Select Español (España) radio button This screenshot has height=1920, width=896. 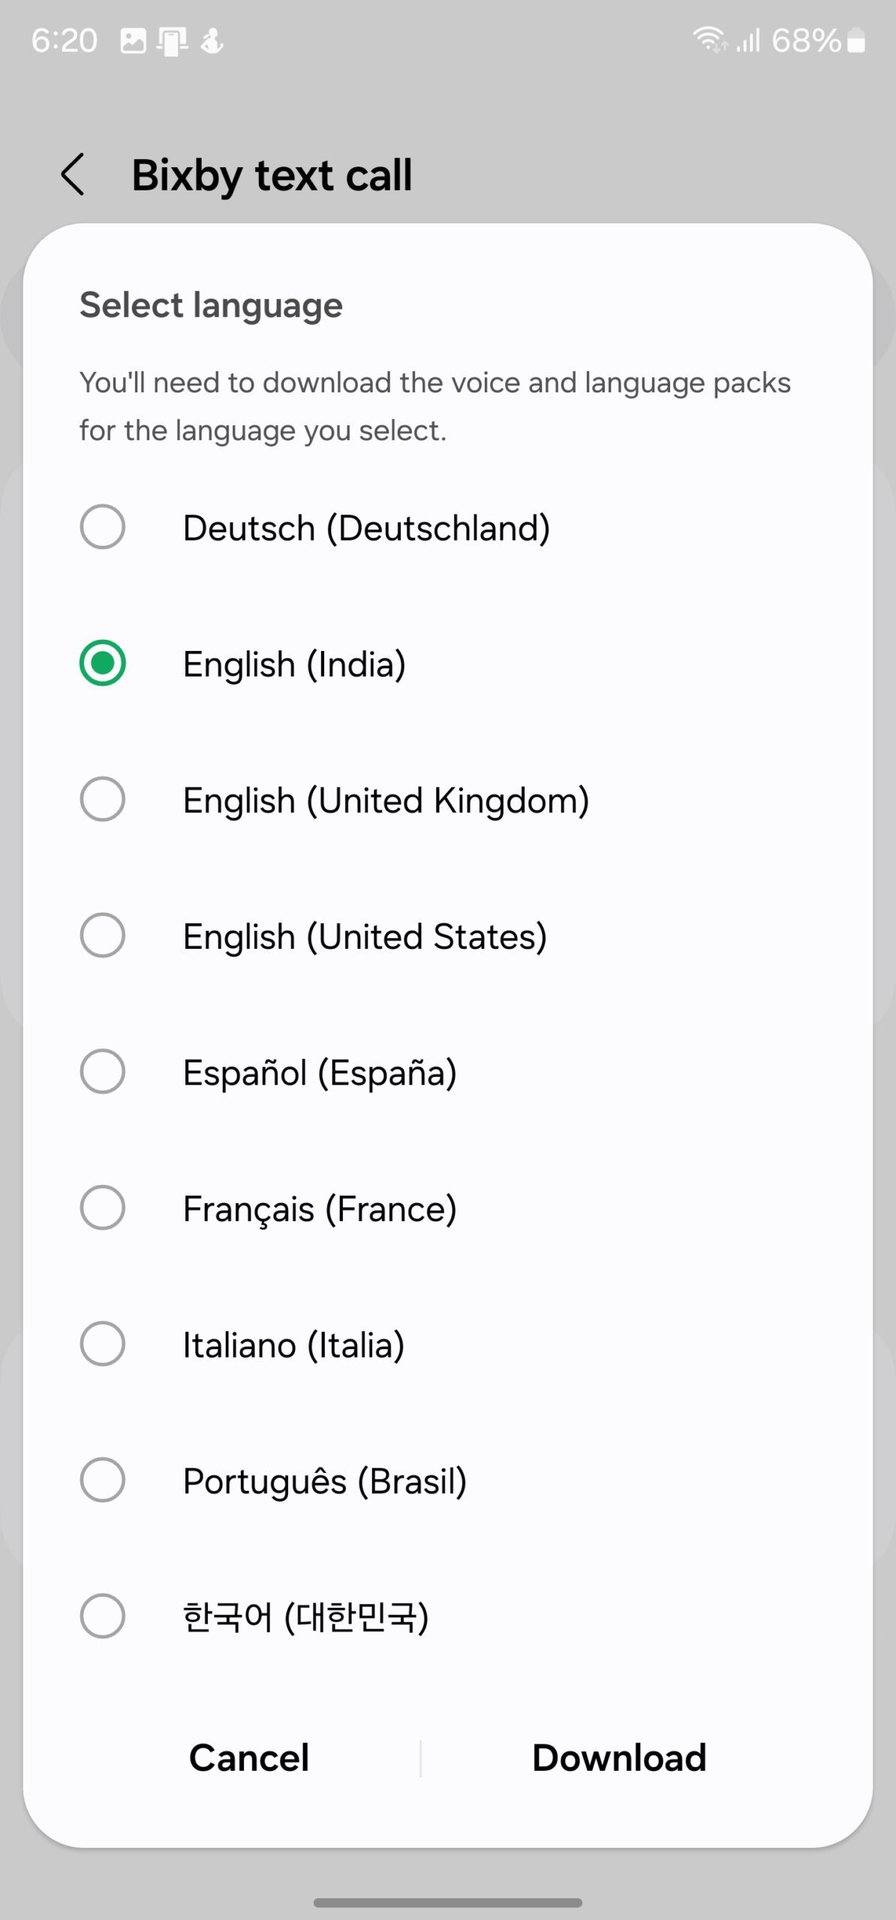coord(103,1072)
